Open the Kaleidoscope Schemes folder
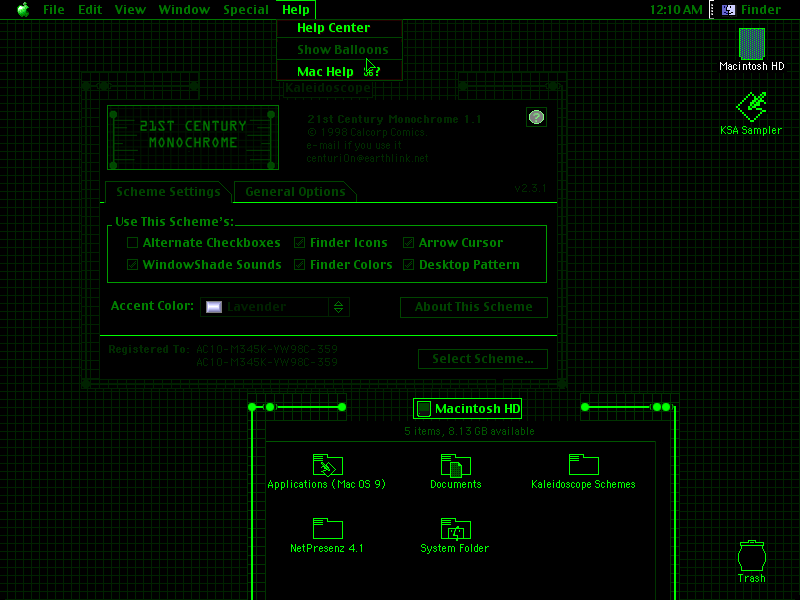Viewport: 800px width, 600px height. pos(583,465)
